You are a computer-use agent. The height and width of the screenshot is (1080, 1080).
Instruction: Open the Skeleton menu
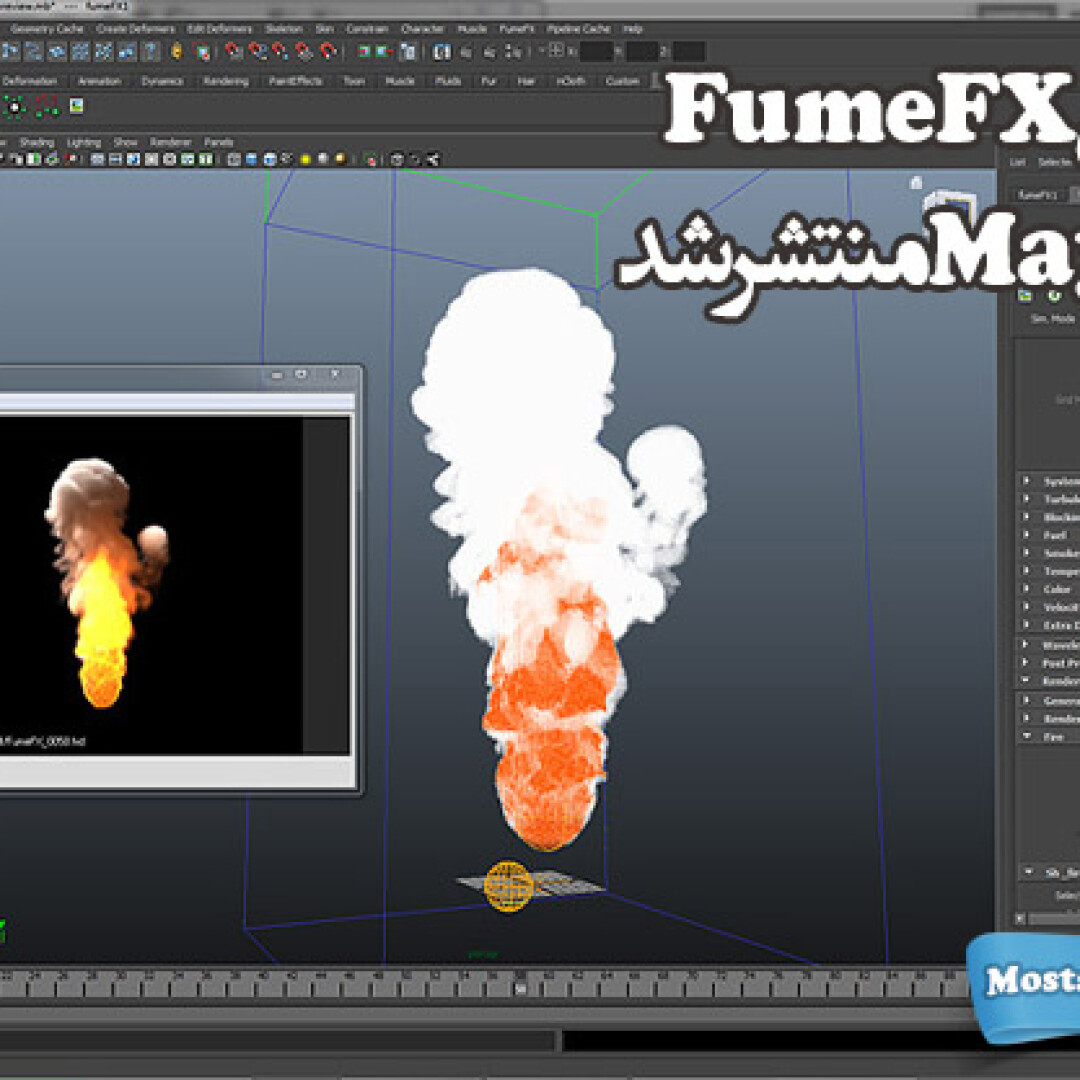tap(285, 29)
